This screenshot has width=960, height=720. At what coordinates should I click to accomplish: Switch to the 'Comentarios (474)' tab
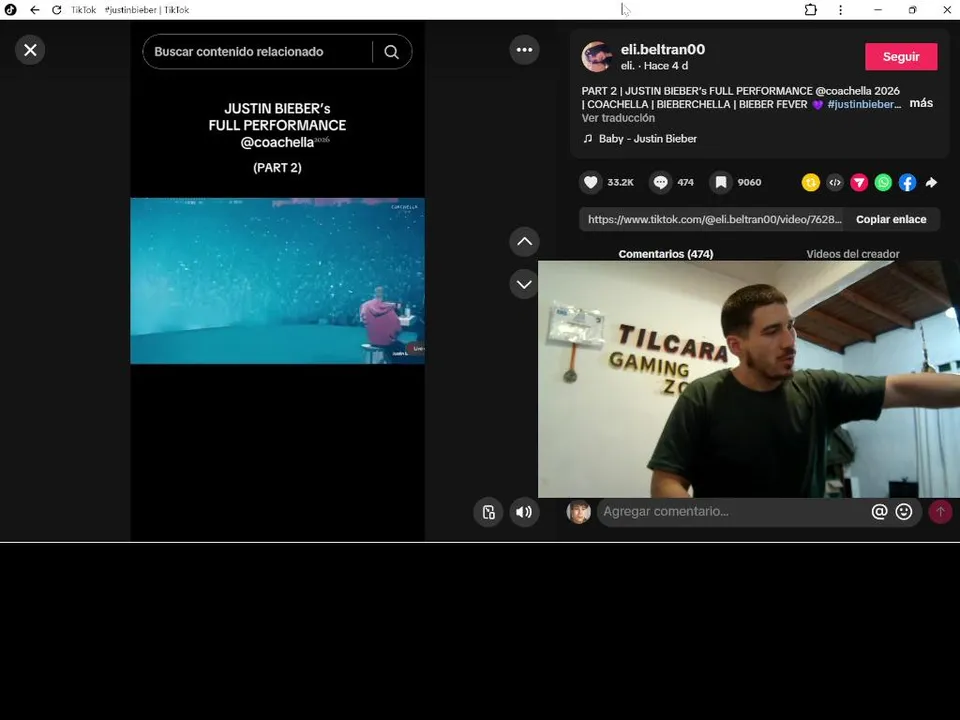pyautogui.click(x=666, y=254)
